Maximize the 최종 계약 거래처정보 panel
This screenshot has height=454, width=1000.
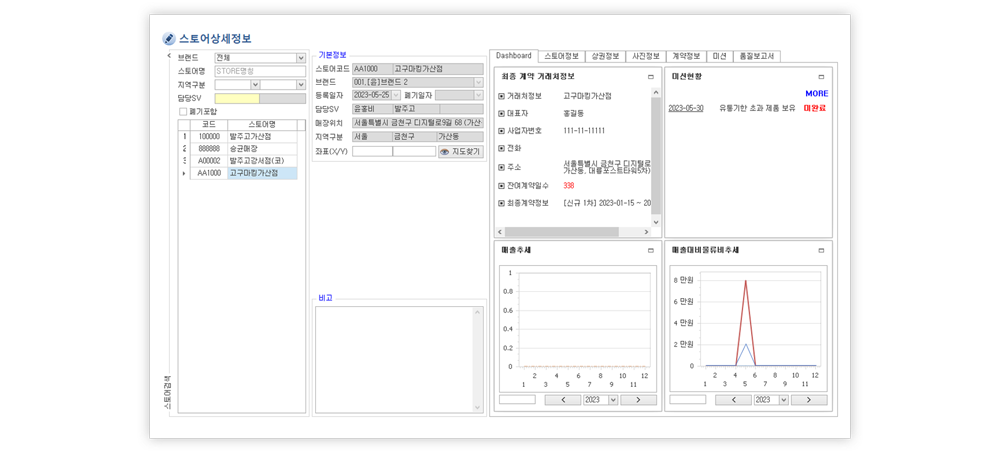coord(651,77)
